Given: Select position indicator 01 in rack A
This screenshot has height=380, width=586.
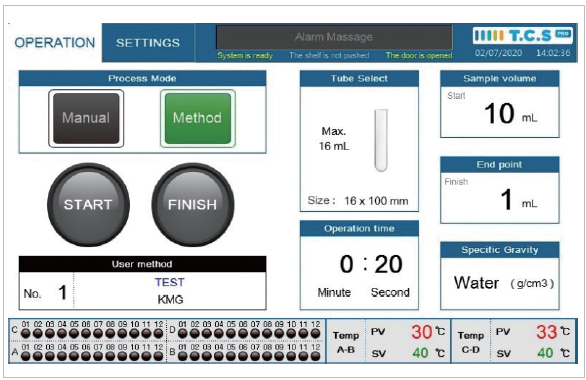Looking at the screenshot, I should (25, 356).
